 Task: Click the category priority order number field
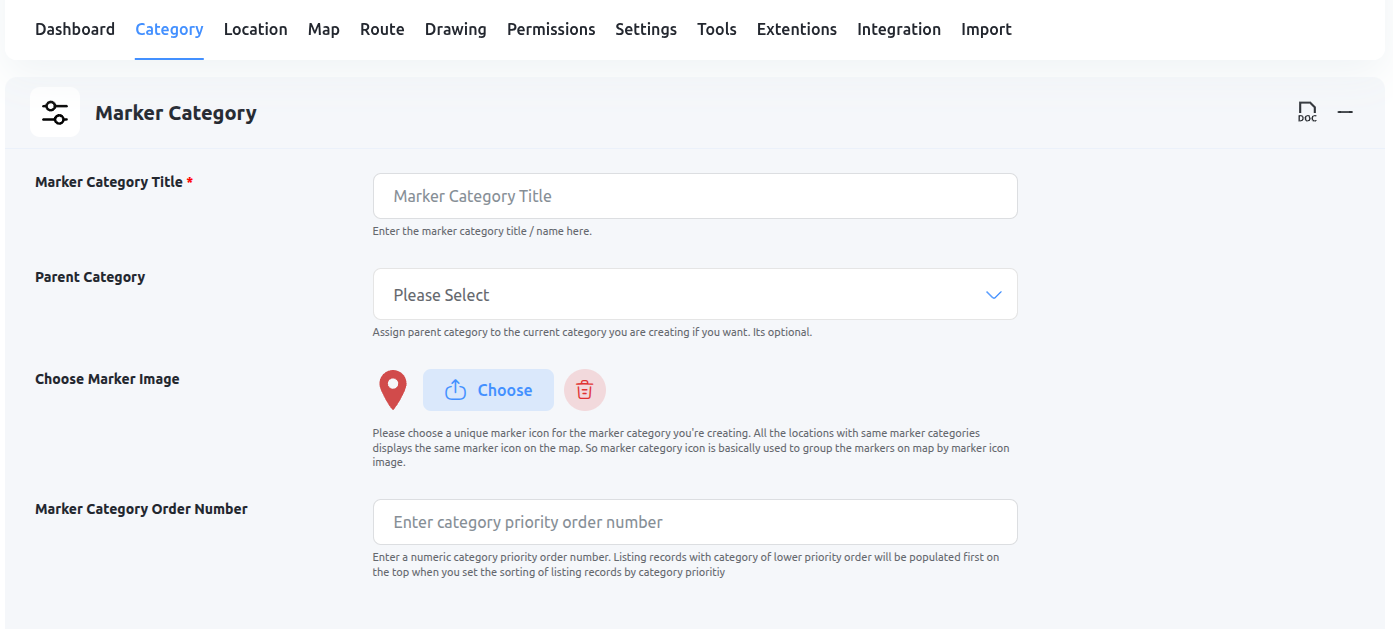tap(694, 521)
